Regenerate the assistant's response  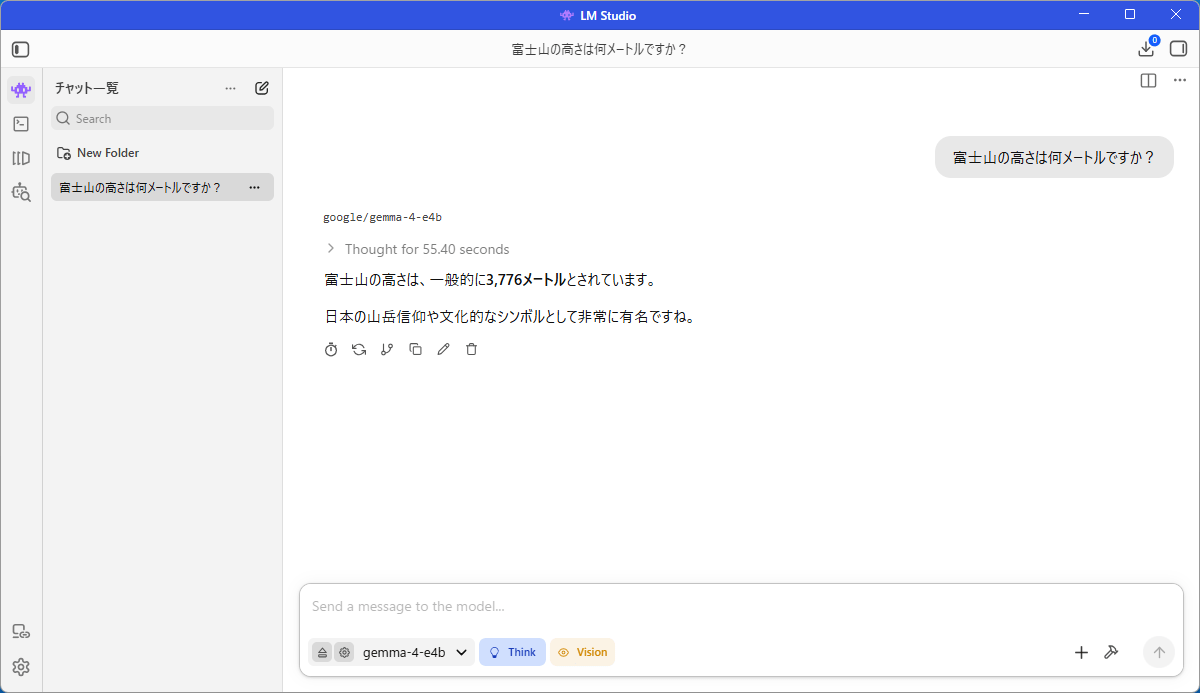[359, 349]
